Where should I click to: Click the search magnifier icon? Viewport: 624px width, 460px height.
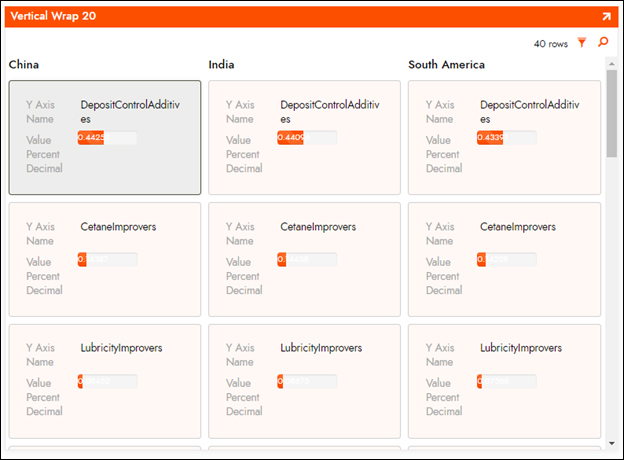pyautogui.click(x=602, y=43)
